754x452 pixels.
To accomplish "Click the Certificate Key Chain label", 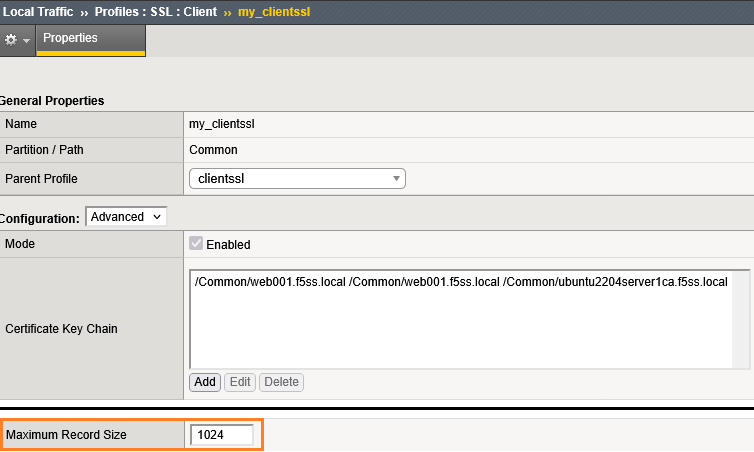I will click(61, 329).
